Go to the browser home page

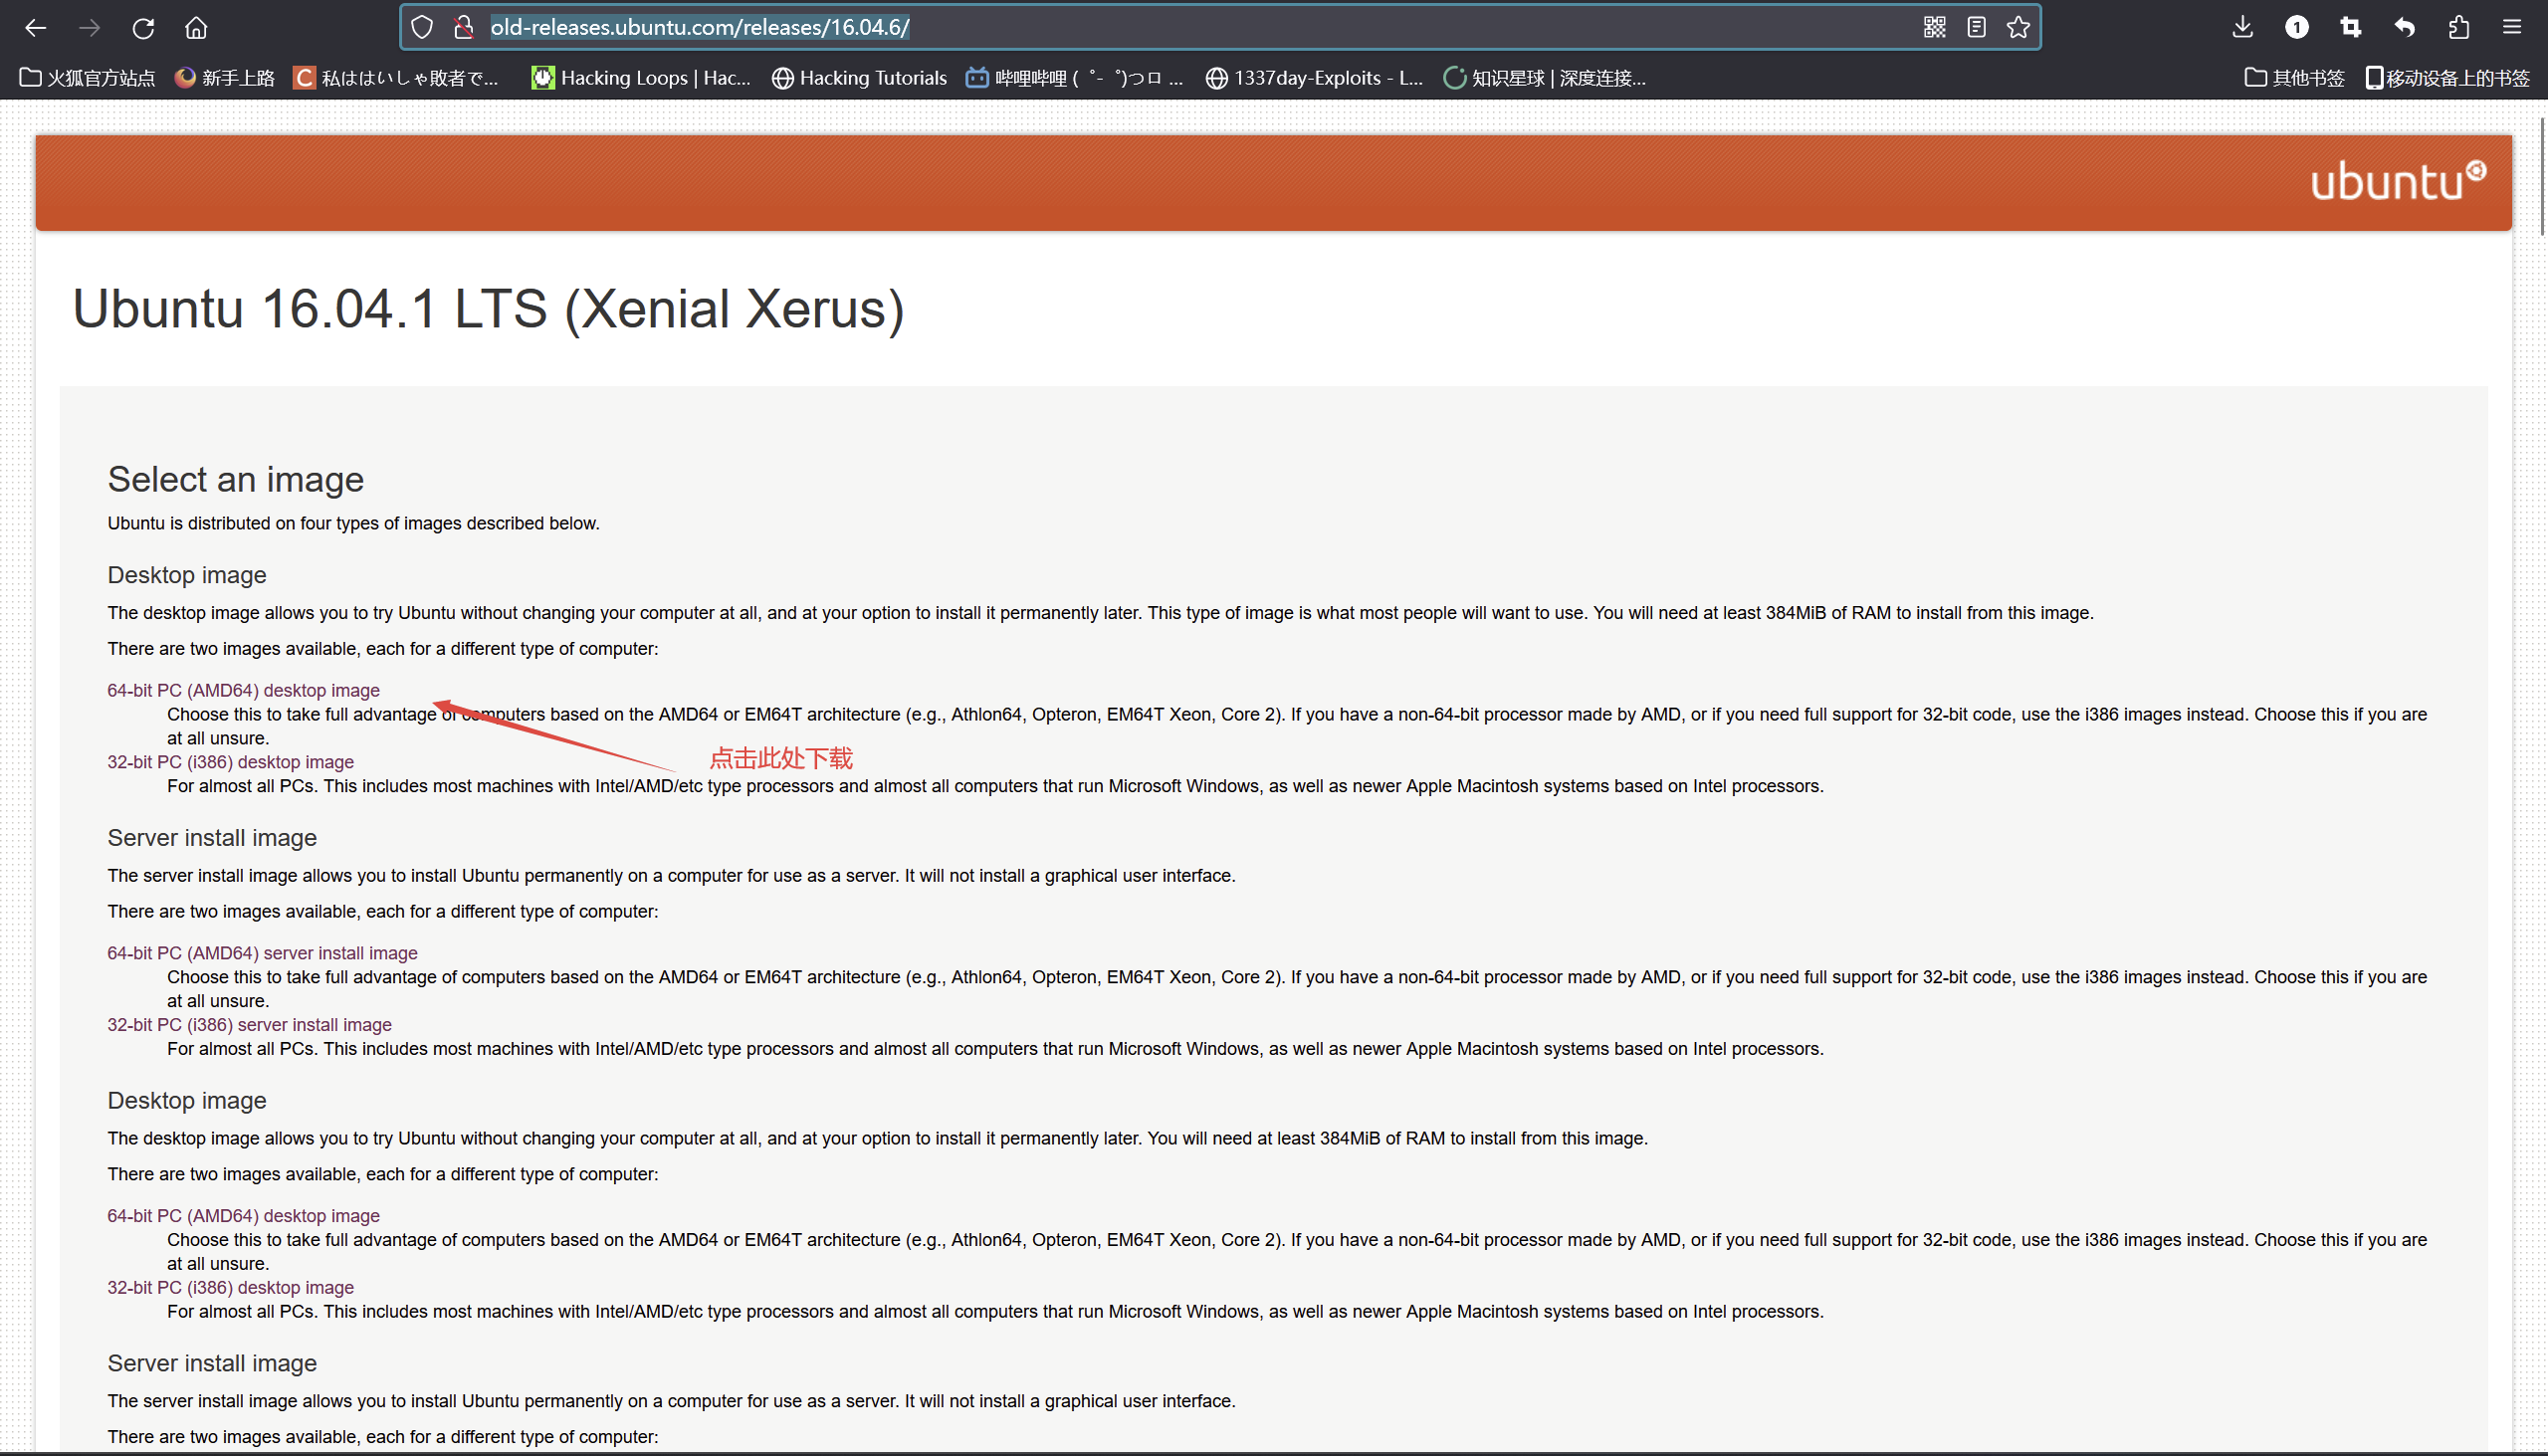196,28
